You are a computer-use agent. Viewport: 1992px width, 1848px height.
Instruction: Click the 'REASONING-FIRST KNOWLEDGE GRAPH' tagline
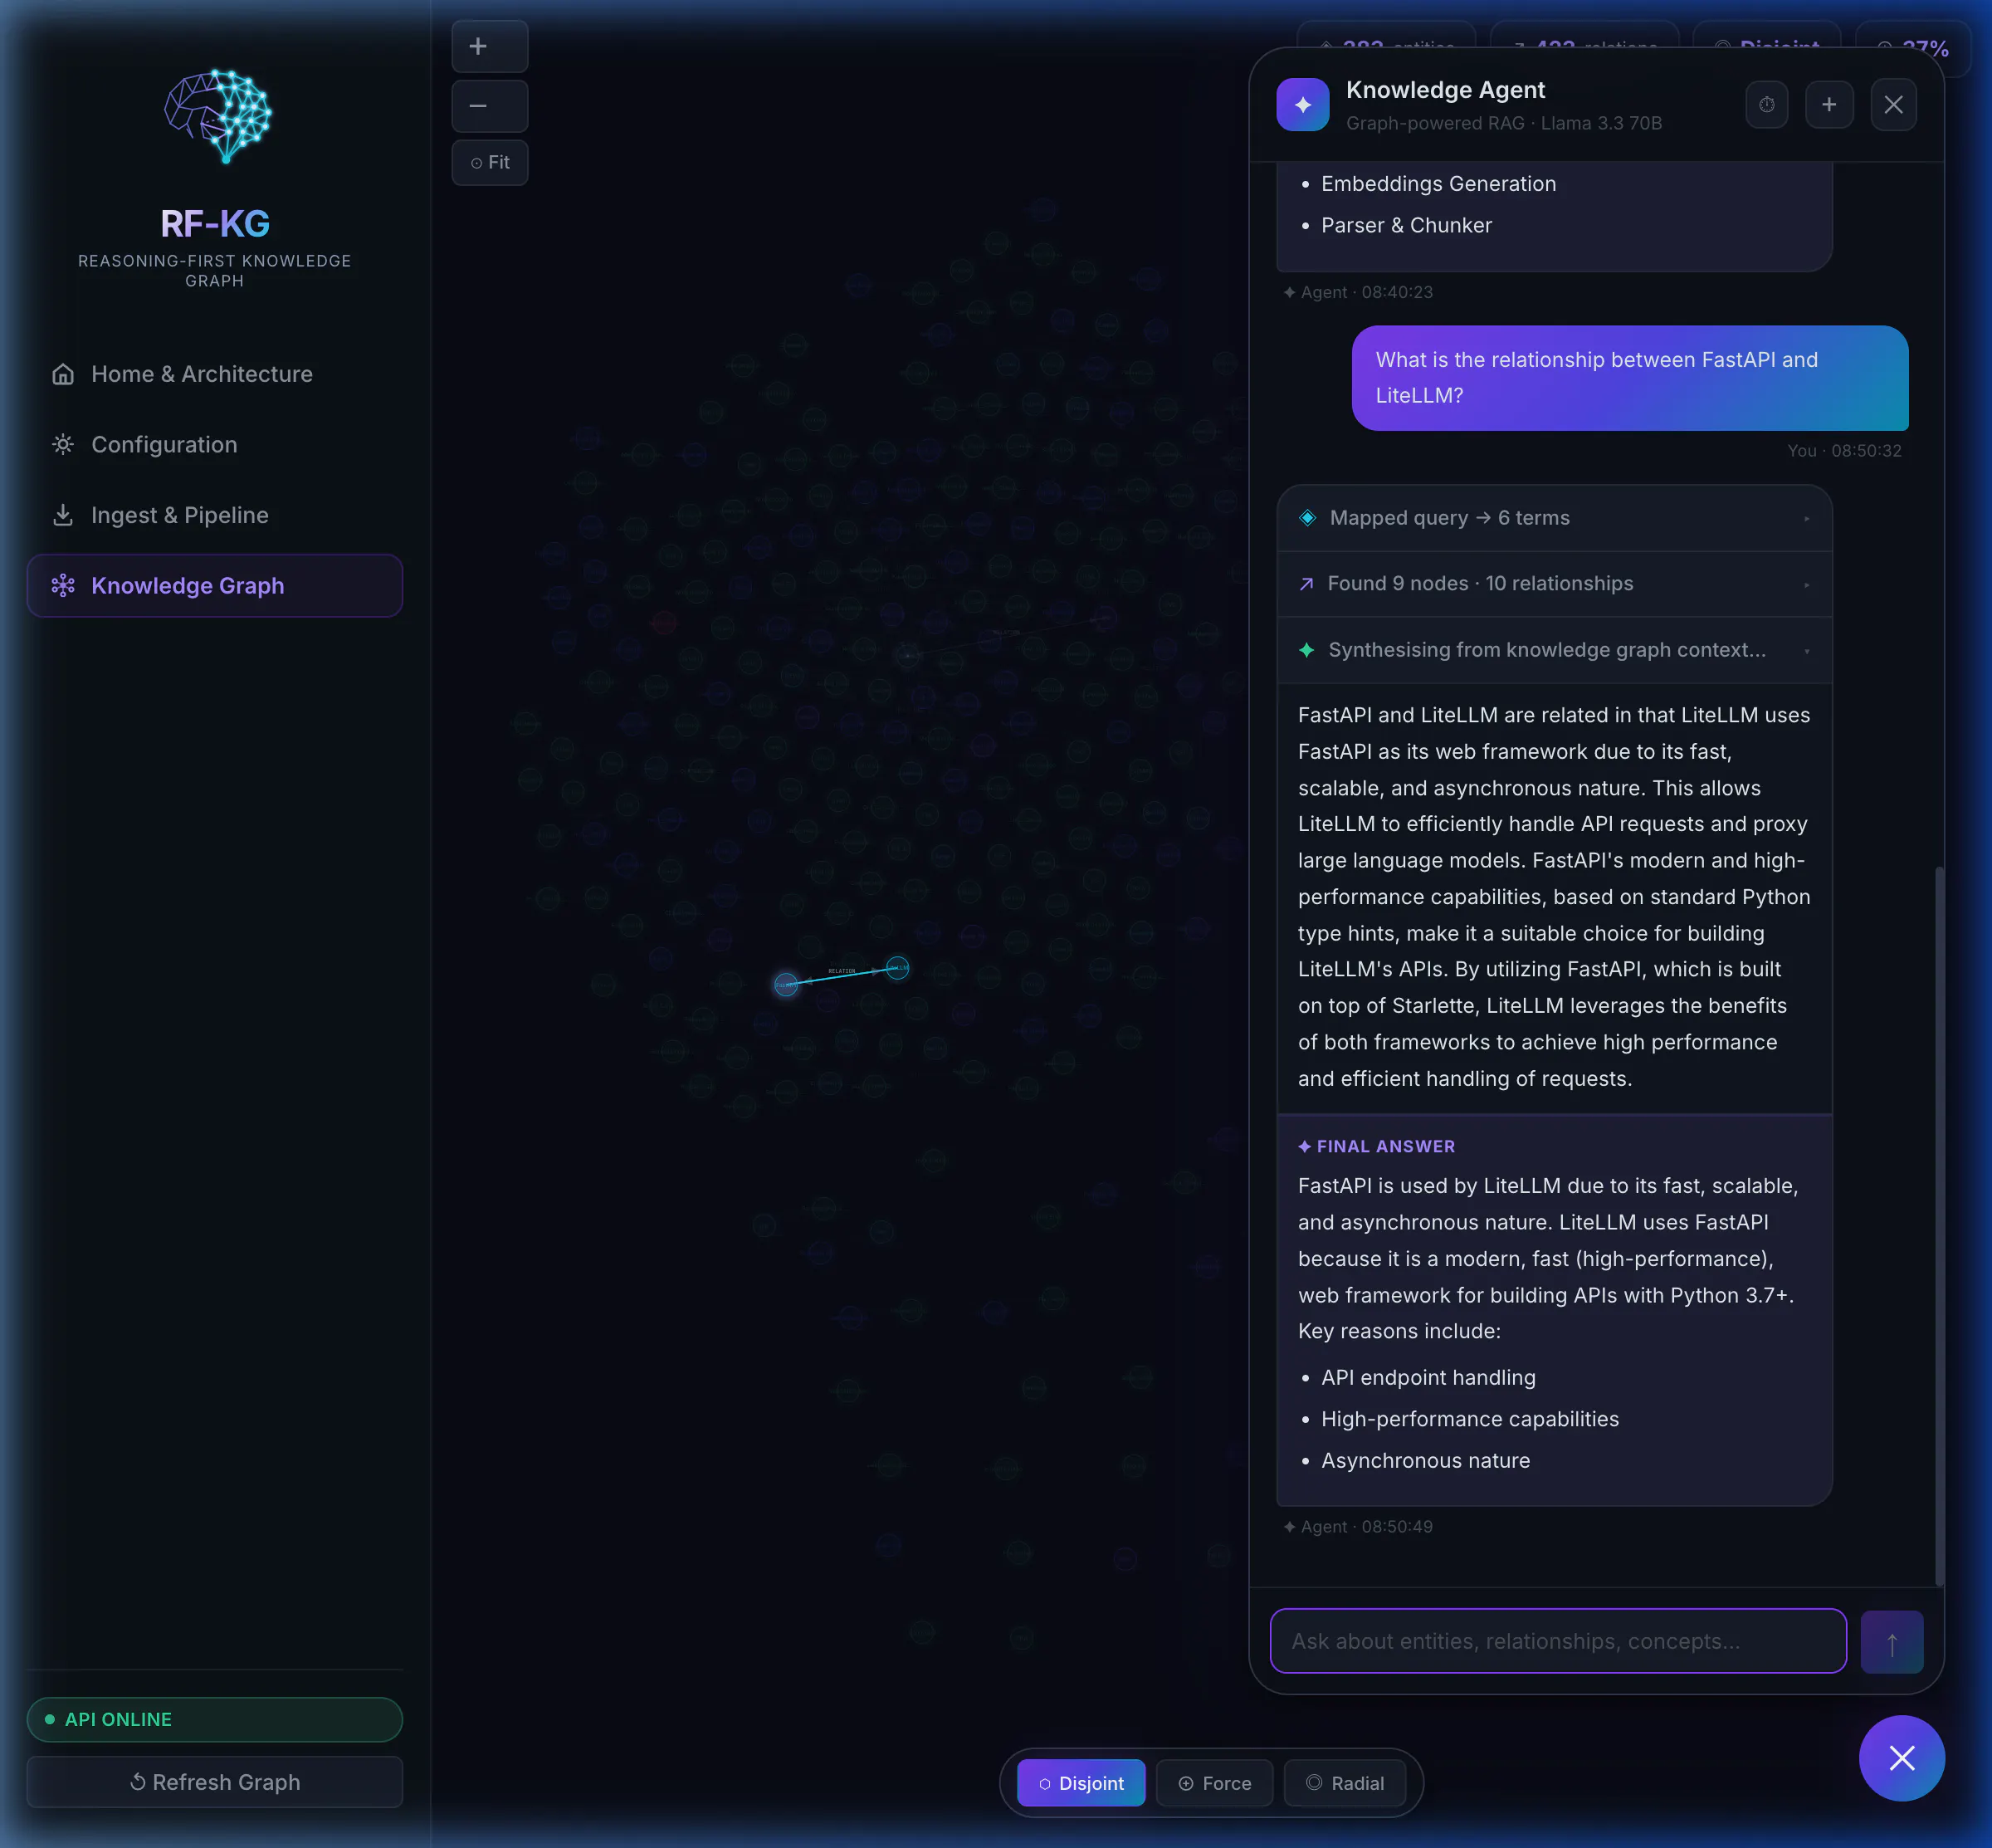click(215, 271)
